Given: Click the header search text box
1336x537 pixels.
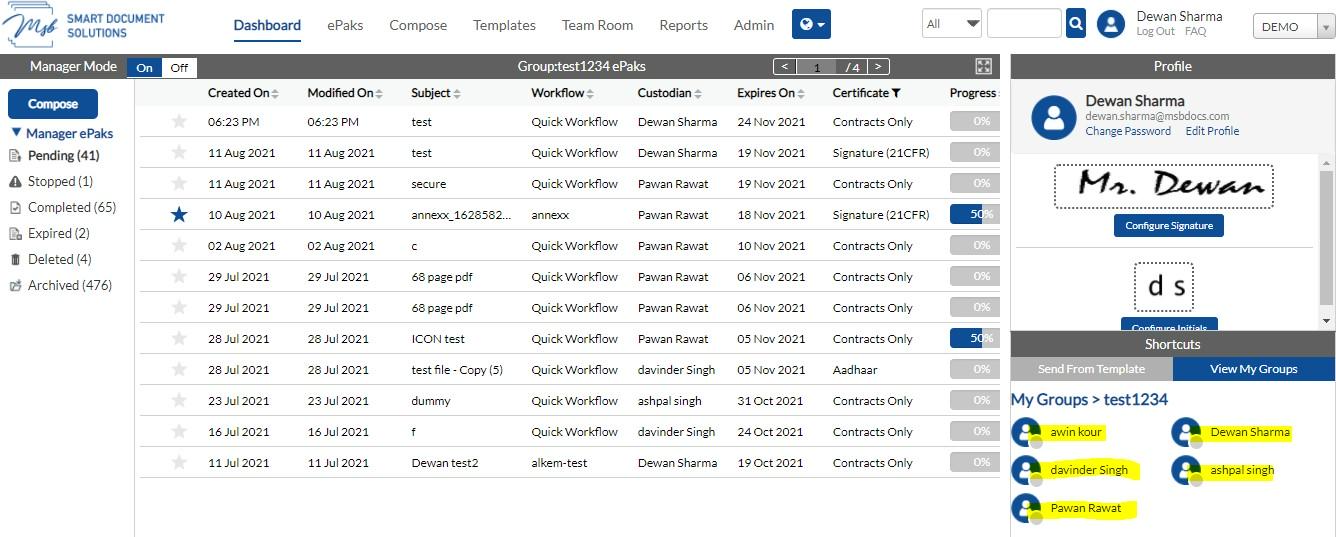Looking at the screenshot, I should pos(1024,24).
